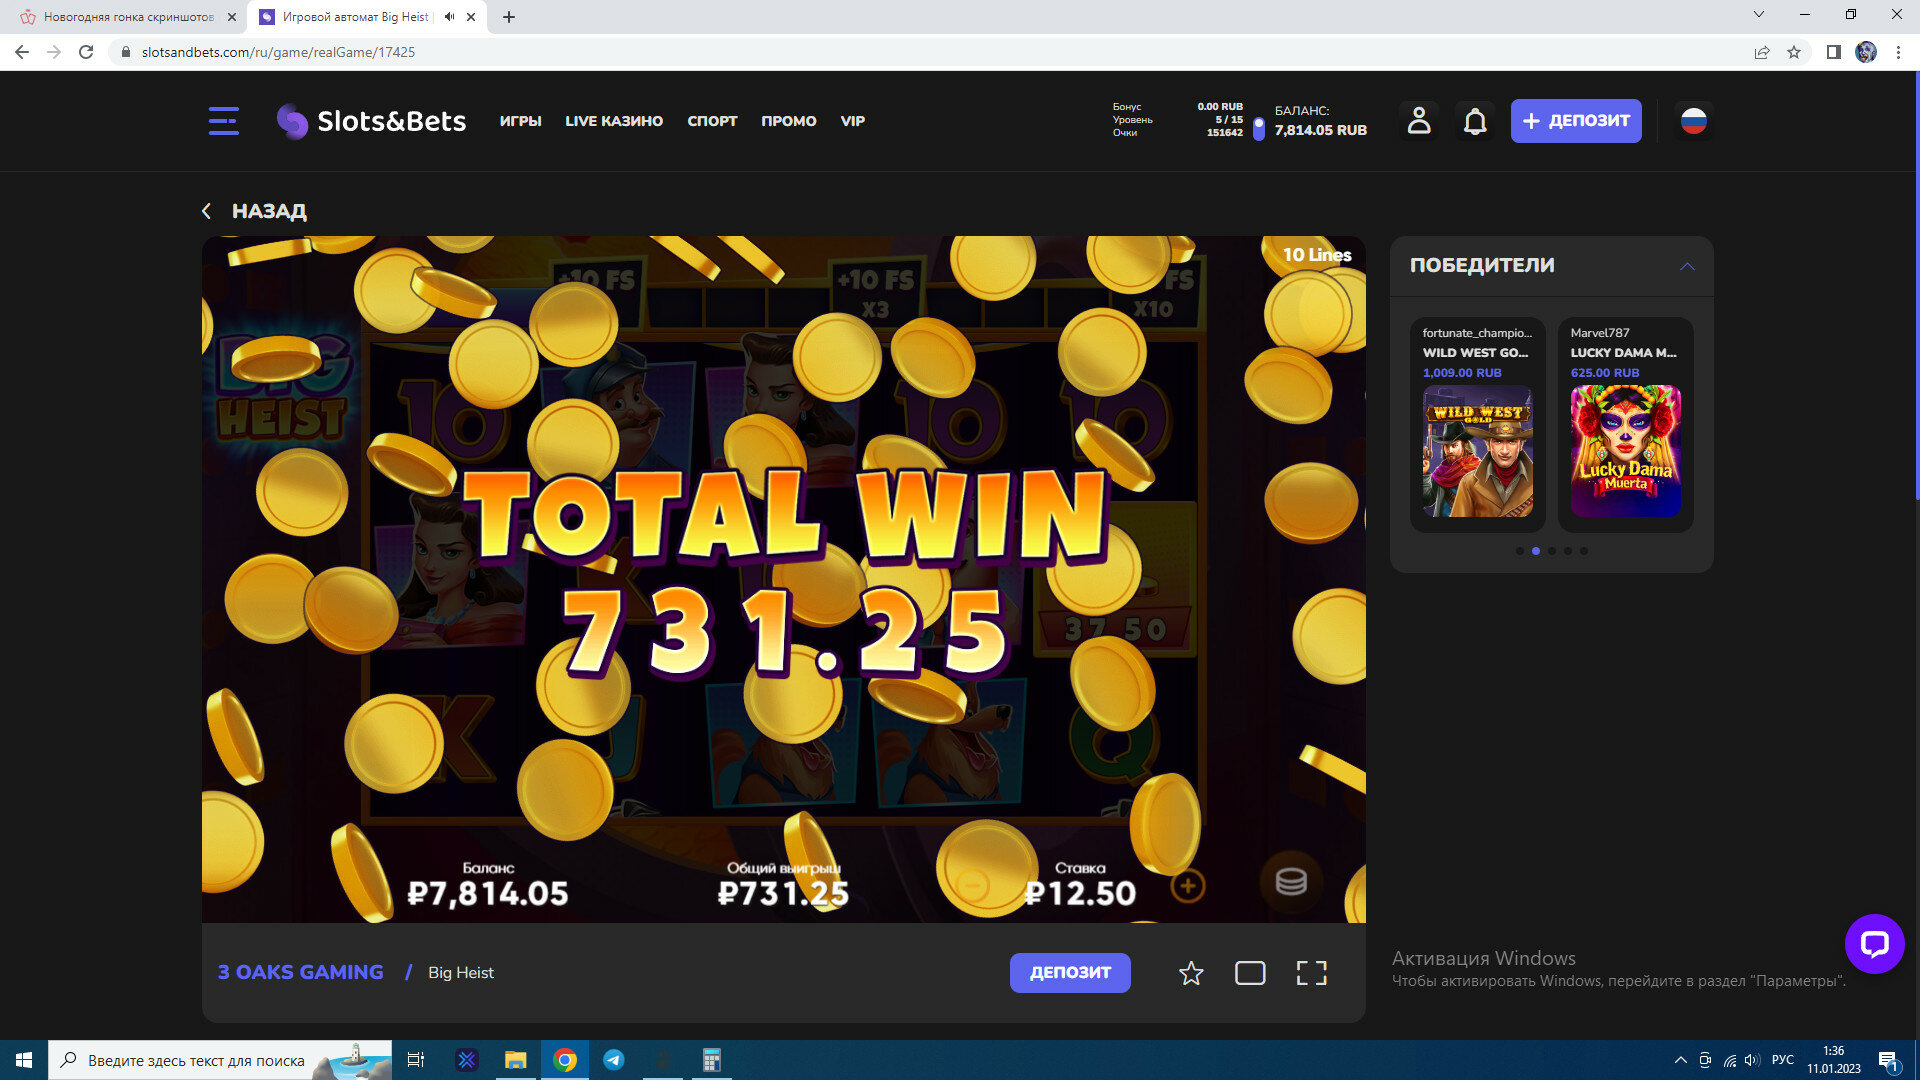Open the notifications bell
This screenshot has width=1920, height=1080.
pyautogui.click(x=1475, y=121)
